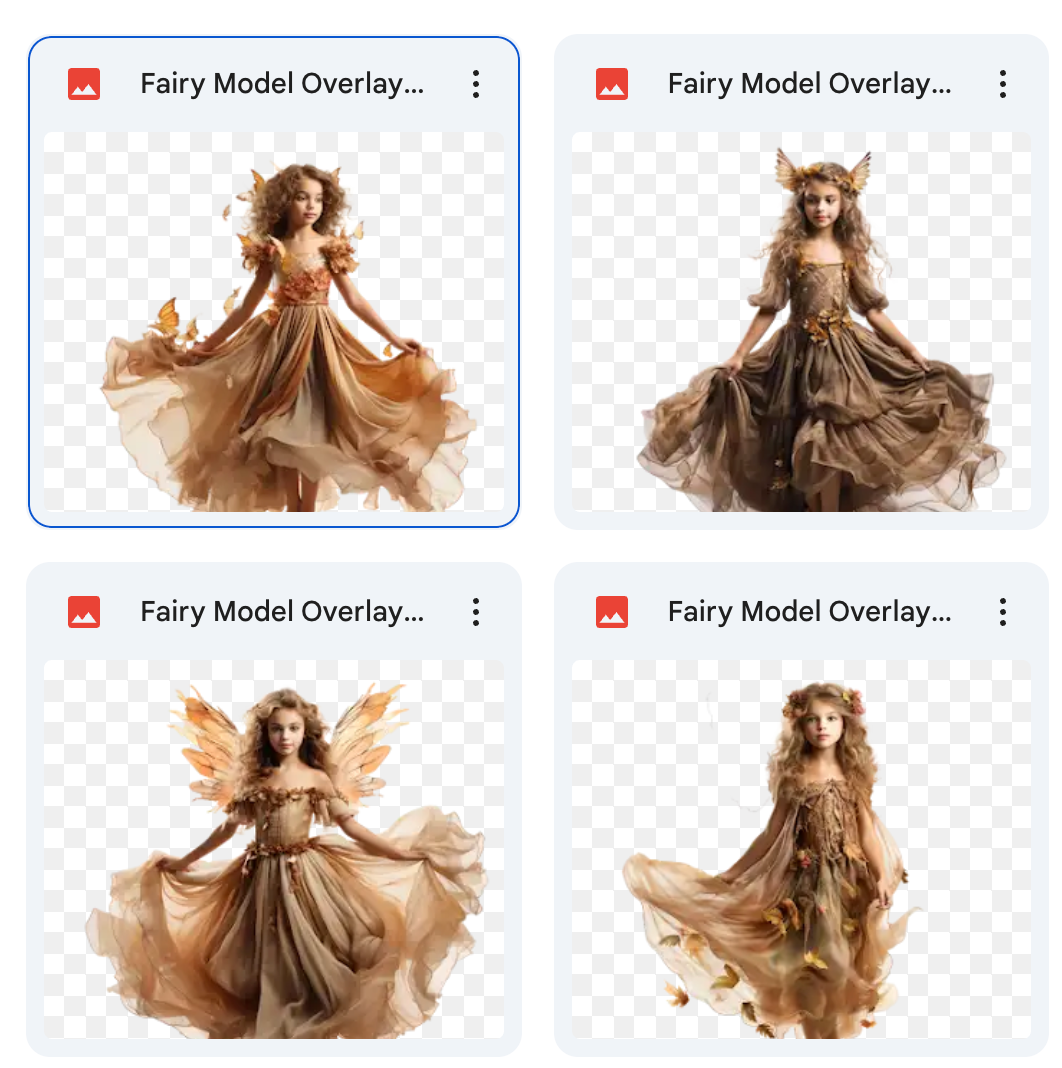Select the file name above the winged fairy image
The image size is (1062, 1068).
[x=282, y=611]
